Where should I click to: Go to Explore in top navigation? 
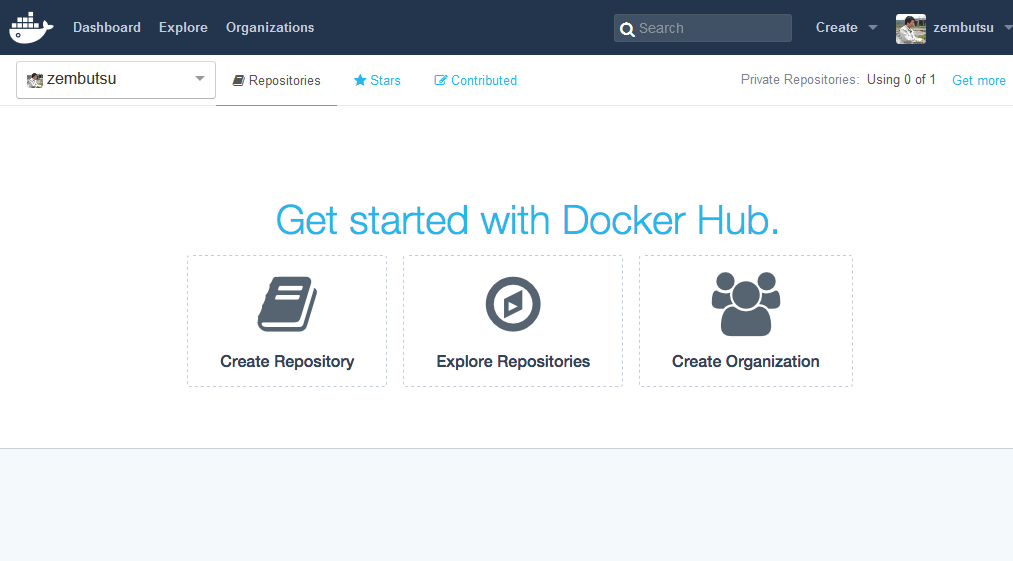(183, 27)
